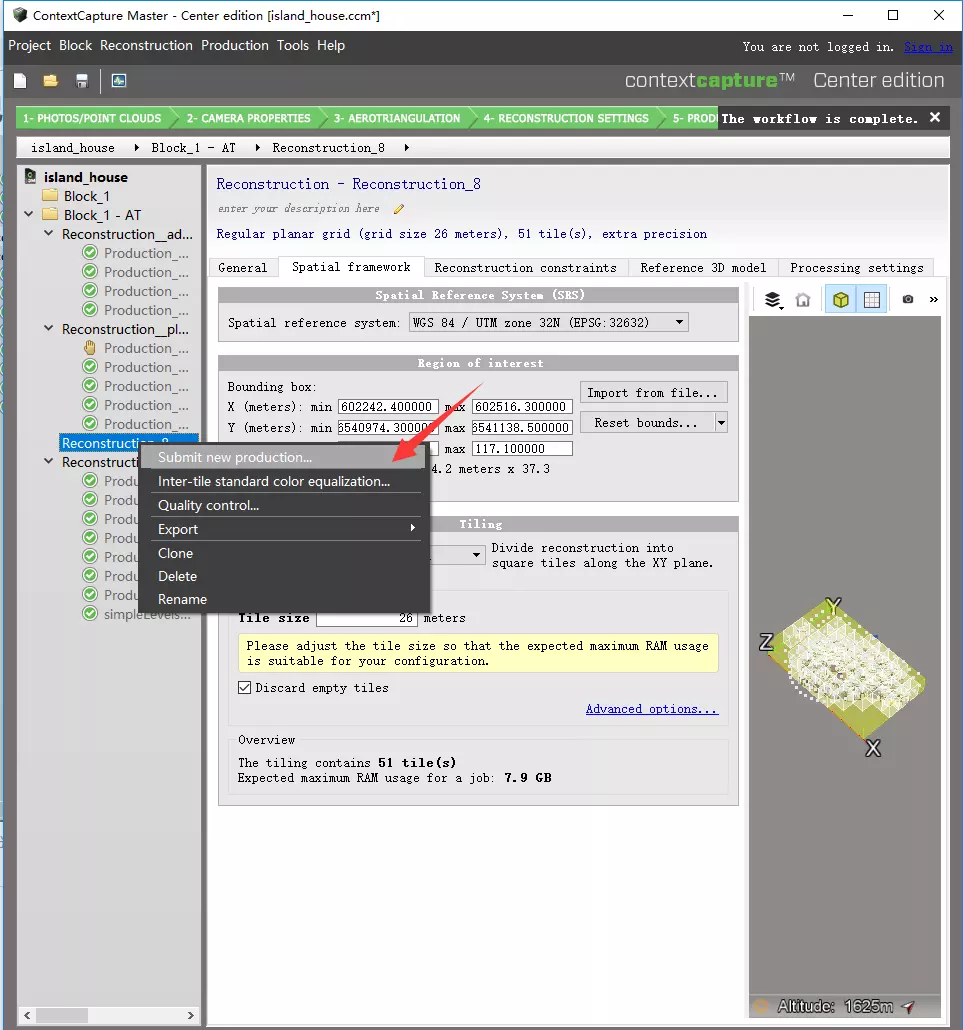Open the job queue monitor icon
The image size is (963, 1030).
(x=119, y=81)
